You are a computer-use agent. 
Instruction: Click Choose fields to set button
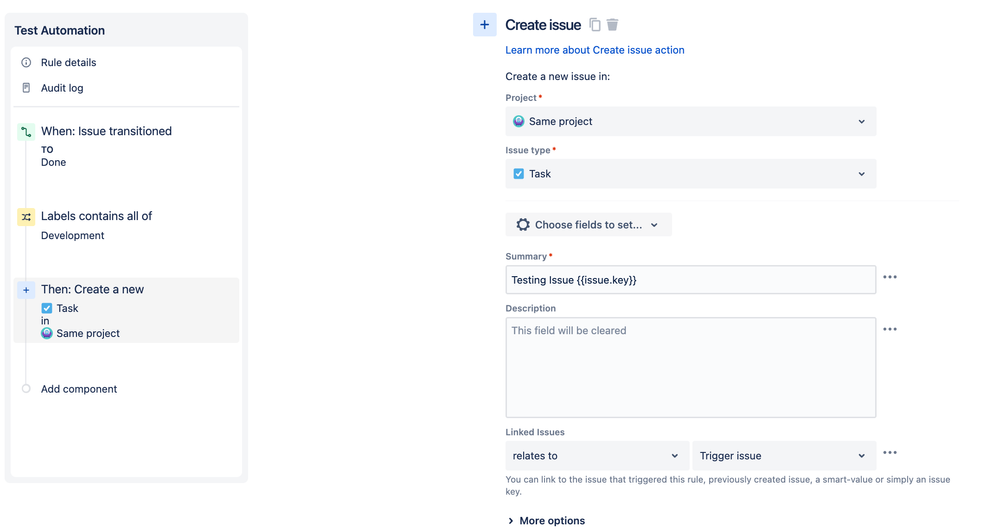588,225
